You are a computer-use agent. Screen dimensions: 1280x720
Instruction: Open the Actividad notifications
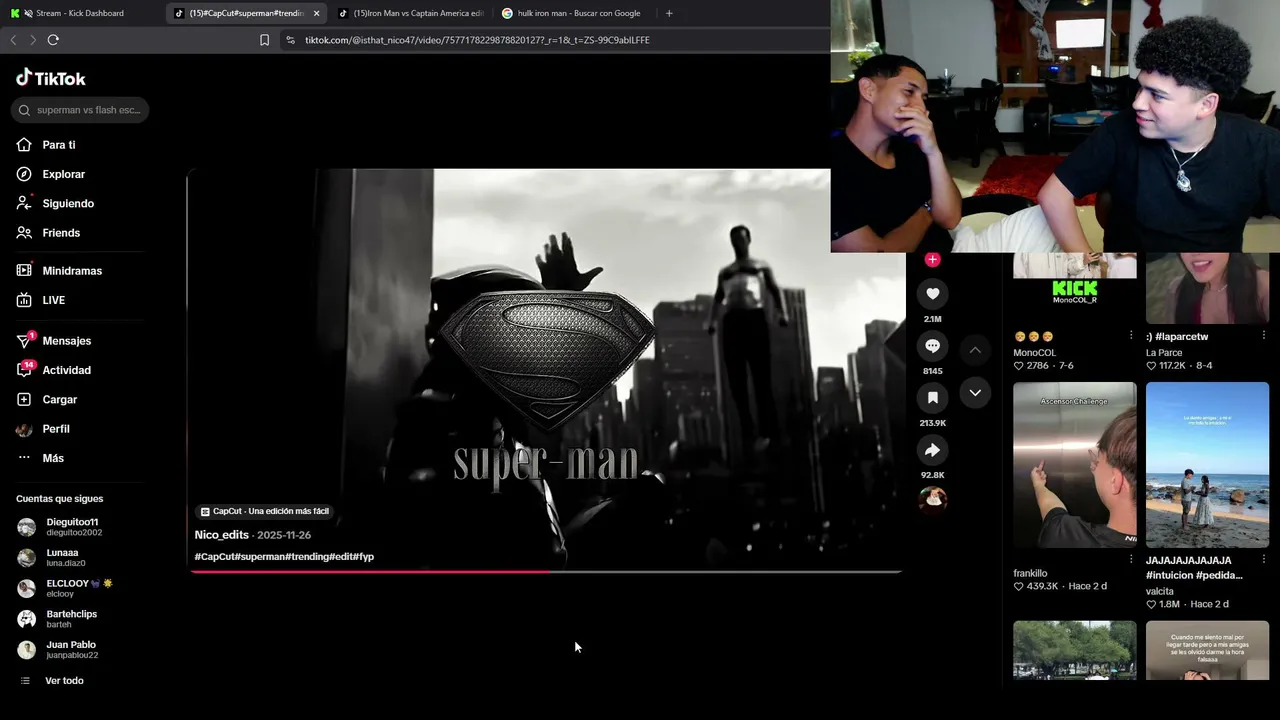pos(54,370)
